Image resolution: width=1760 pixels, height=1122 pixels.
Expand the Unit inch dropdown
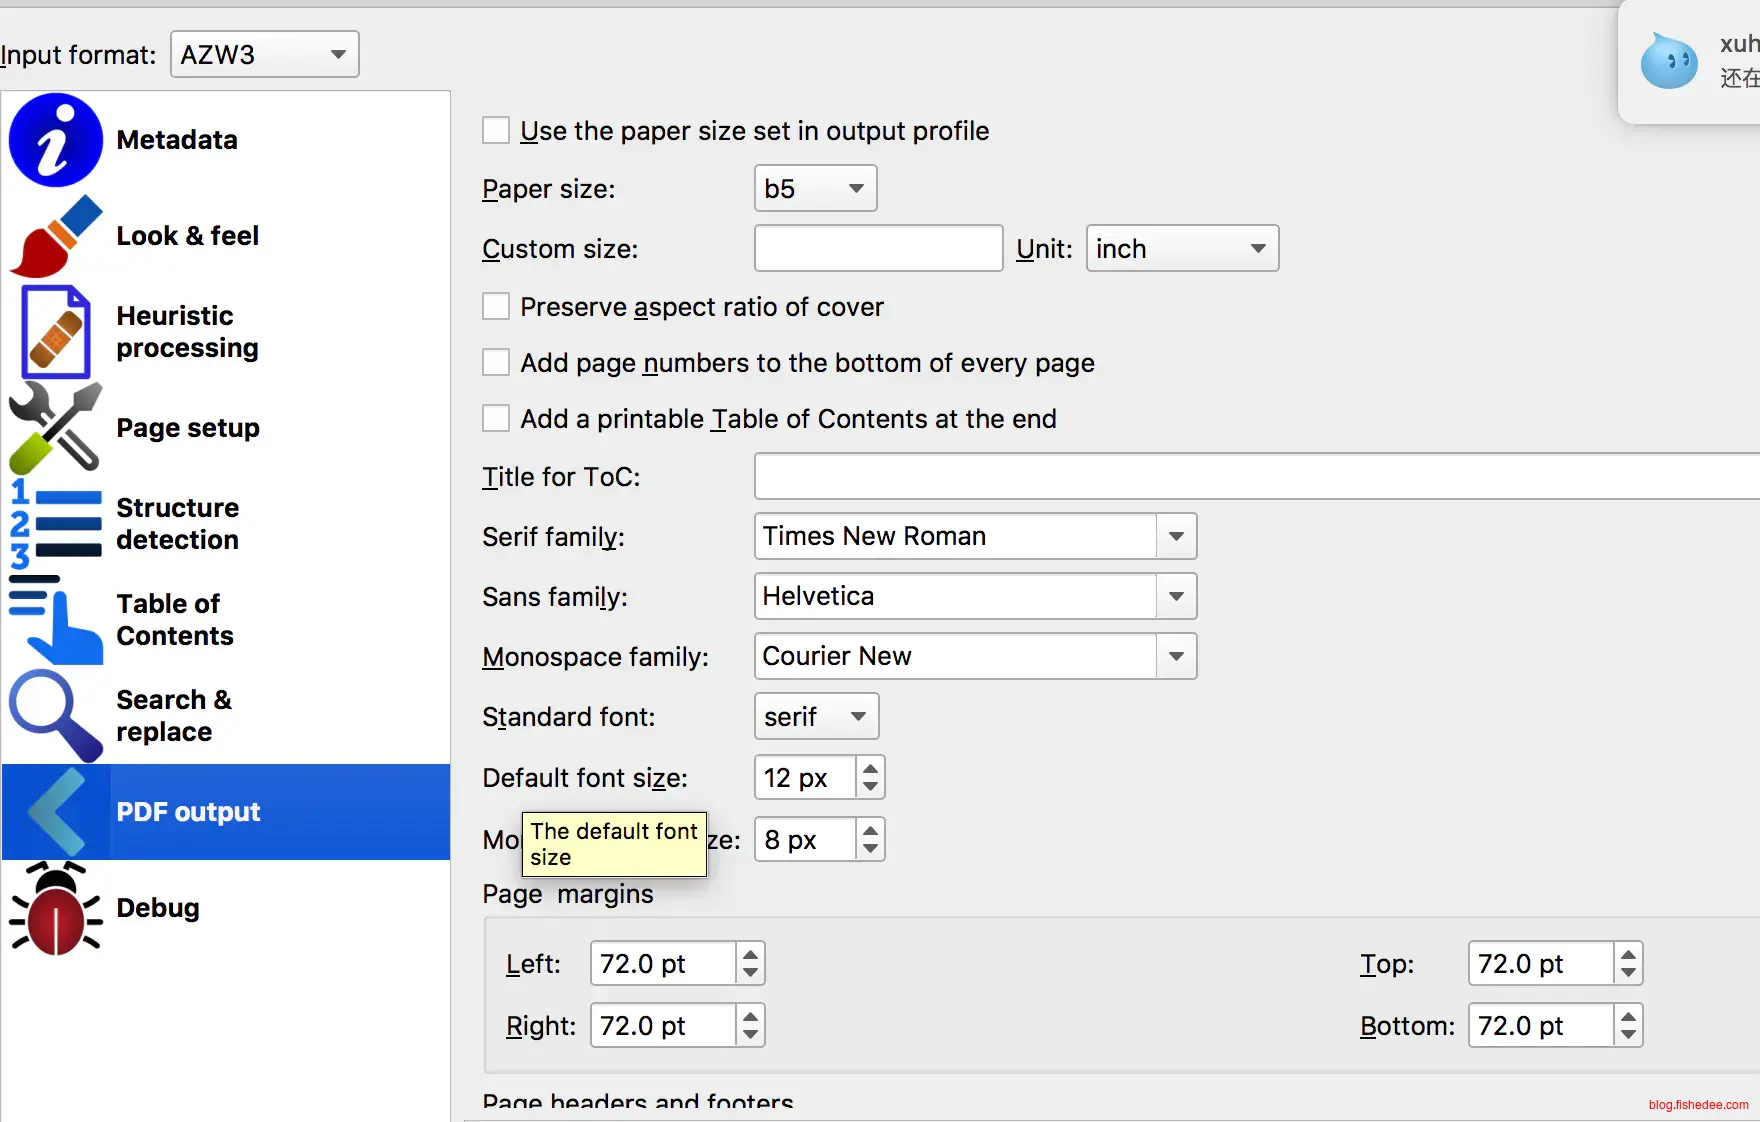coord(1182,249)
